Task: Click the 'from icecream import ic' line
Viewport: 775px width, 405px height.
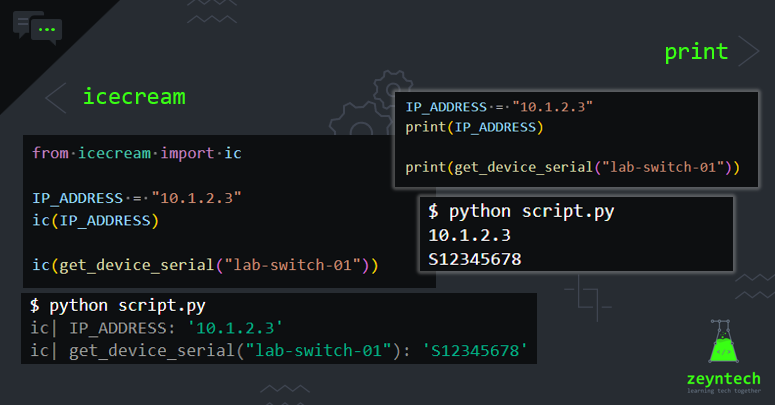Action: pyautogui.click(x=137, y=153)
